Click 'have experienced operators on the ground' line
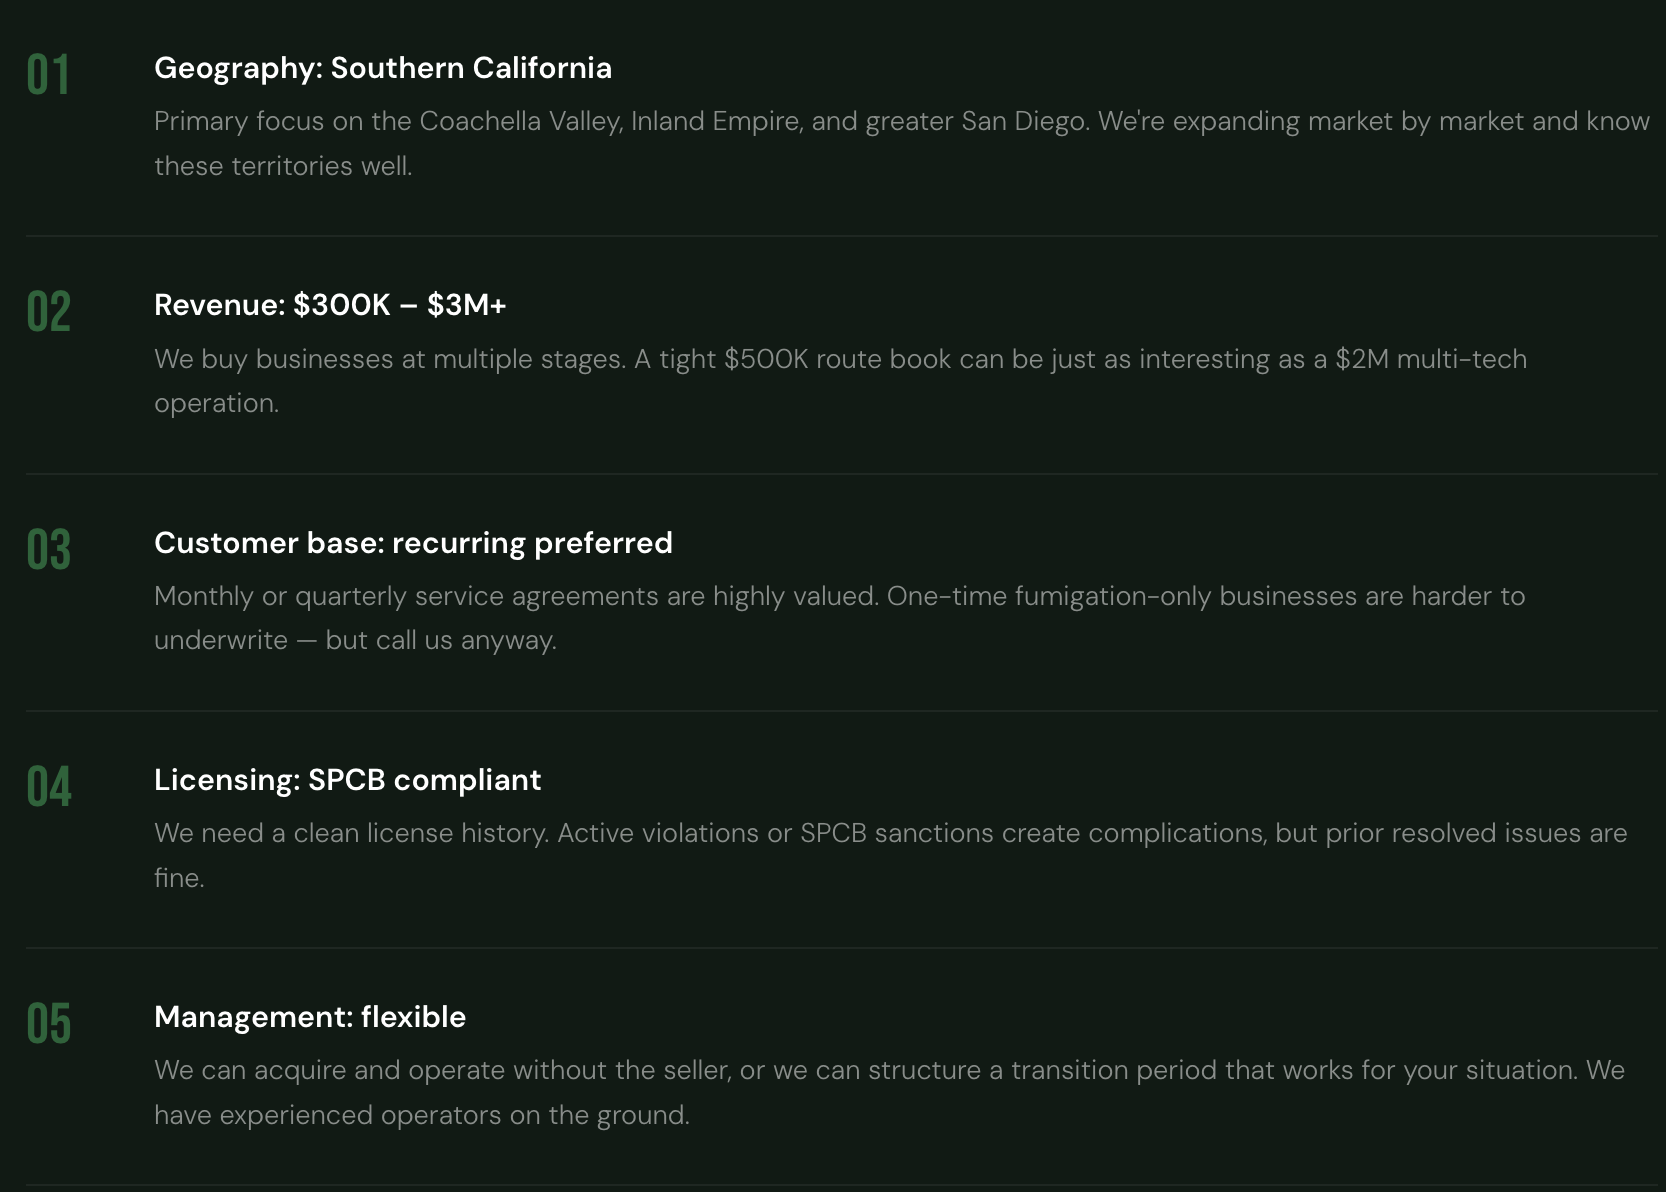 click(421, 1115)
